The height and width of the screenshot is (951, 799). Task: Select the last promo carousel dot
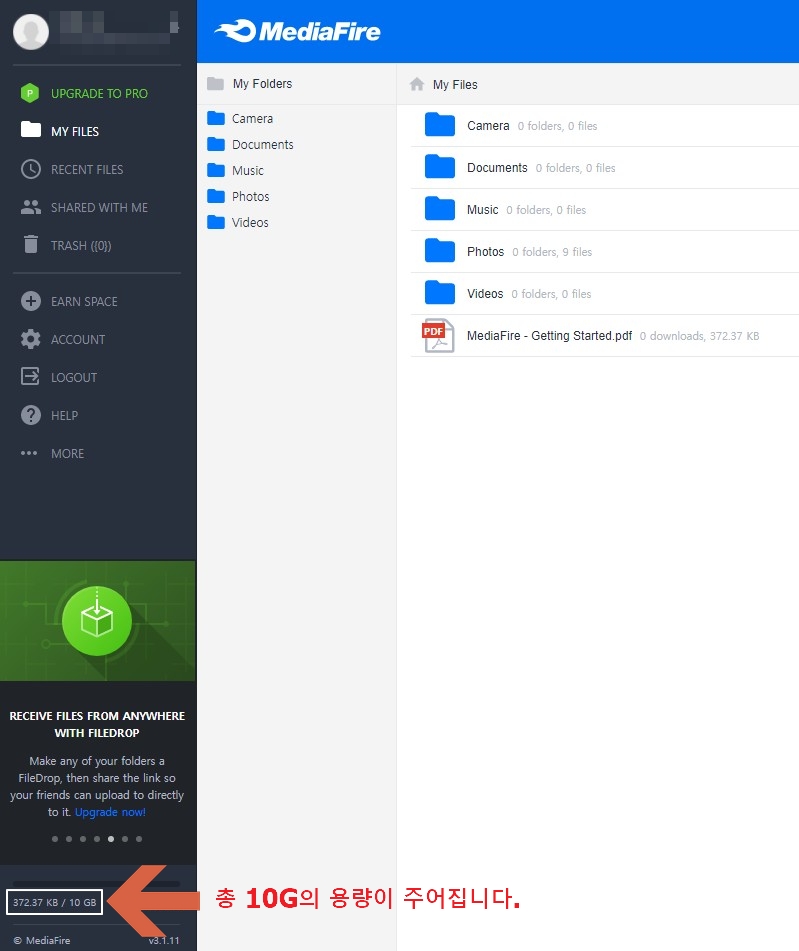139,839
